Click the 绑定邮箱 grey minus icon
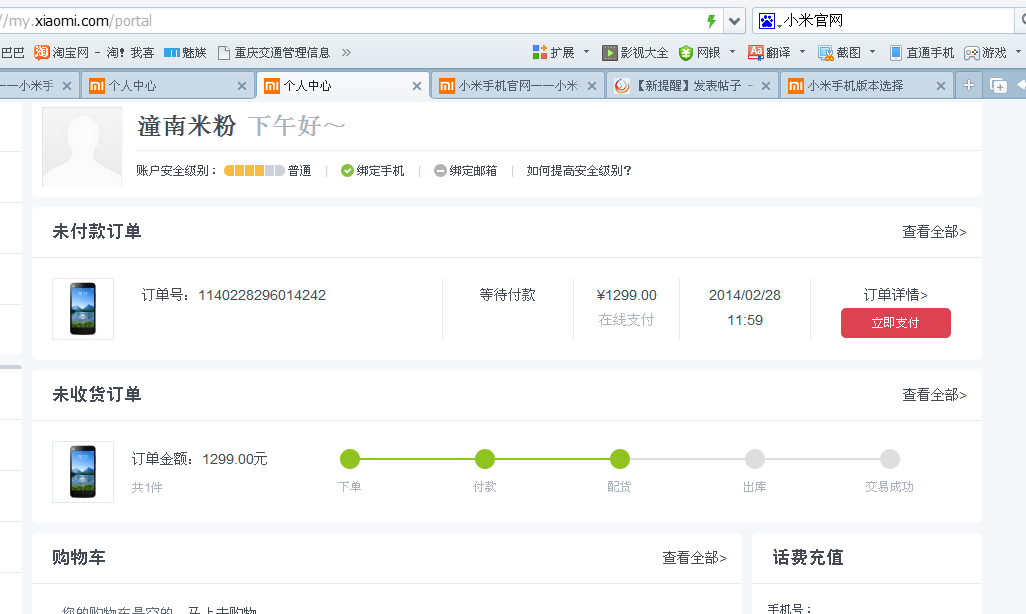This screenshot has height=614, width=1026. (x=440, y=171)
